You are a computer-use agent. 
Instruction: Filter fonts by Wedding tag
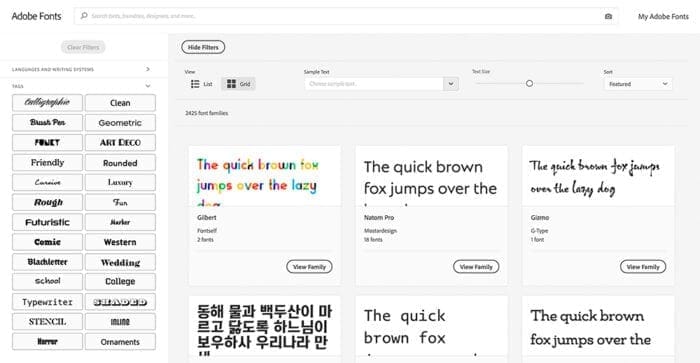point(120,262)
